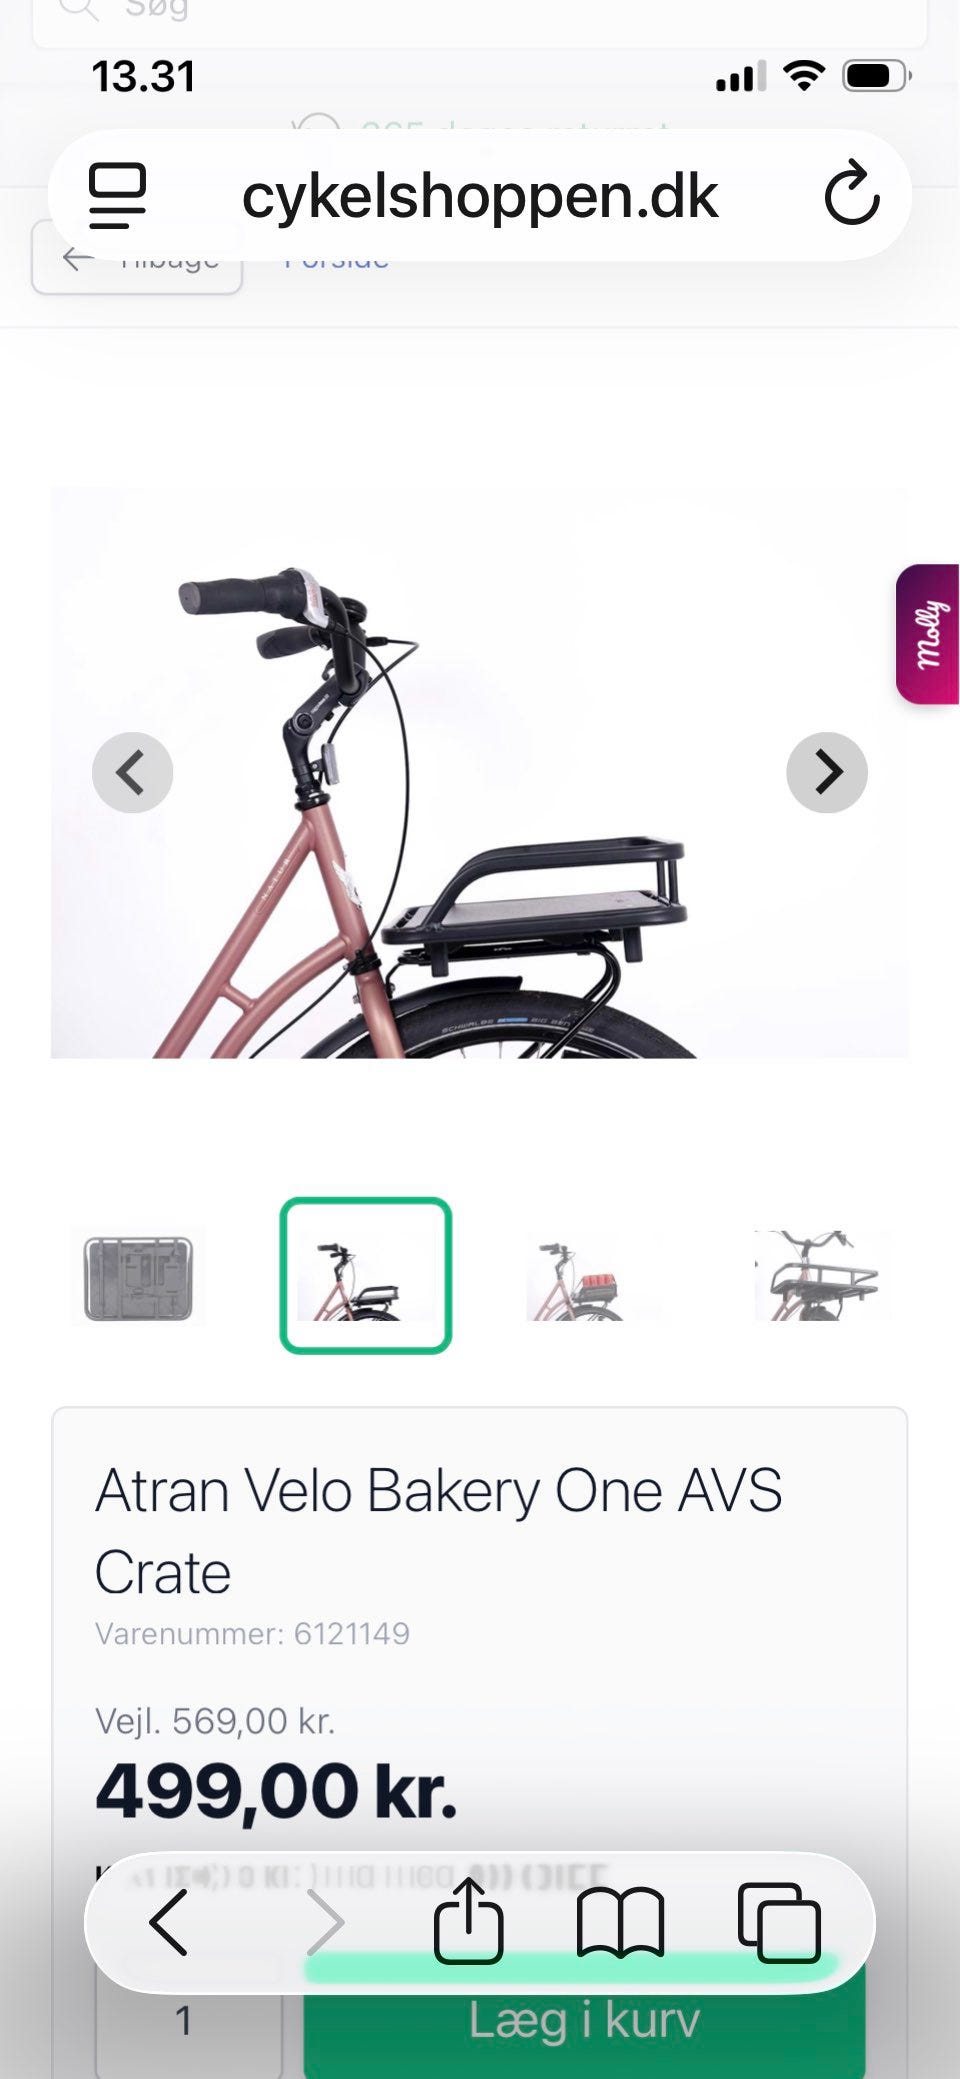
Task: Select the highlighted bike rack thumbnail
Action: [x=366, y=1275]
